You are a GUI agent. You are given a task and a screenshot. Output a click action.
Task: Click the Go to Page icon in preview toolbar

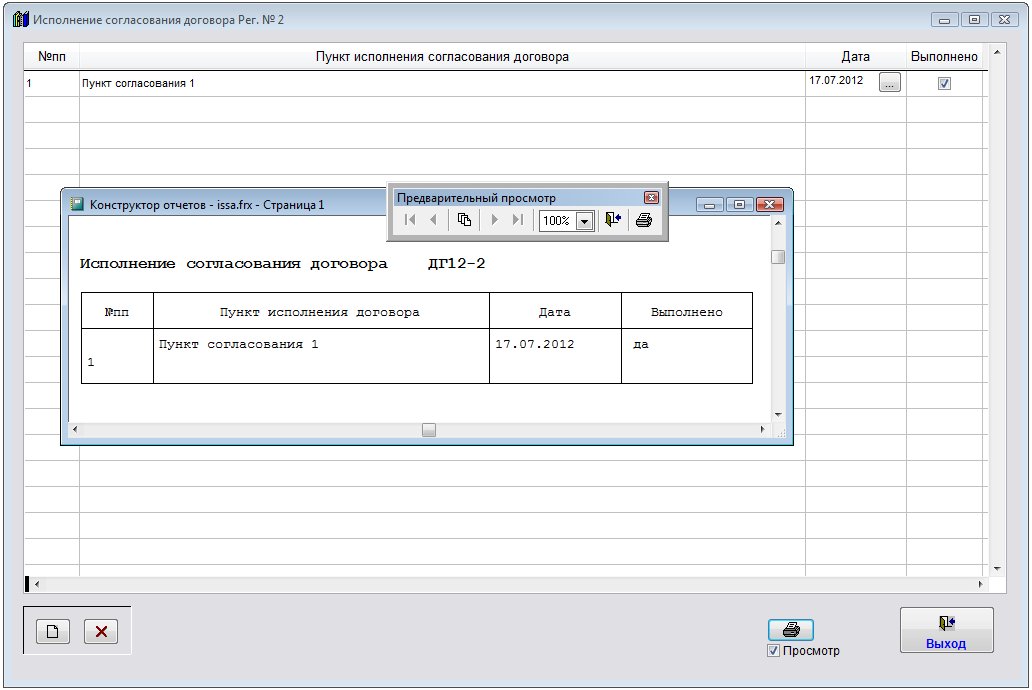tap(464, 220)
